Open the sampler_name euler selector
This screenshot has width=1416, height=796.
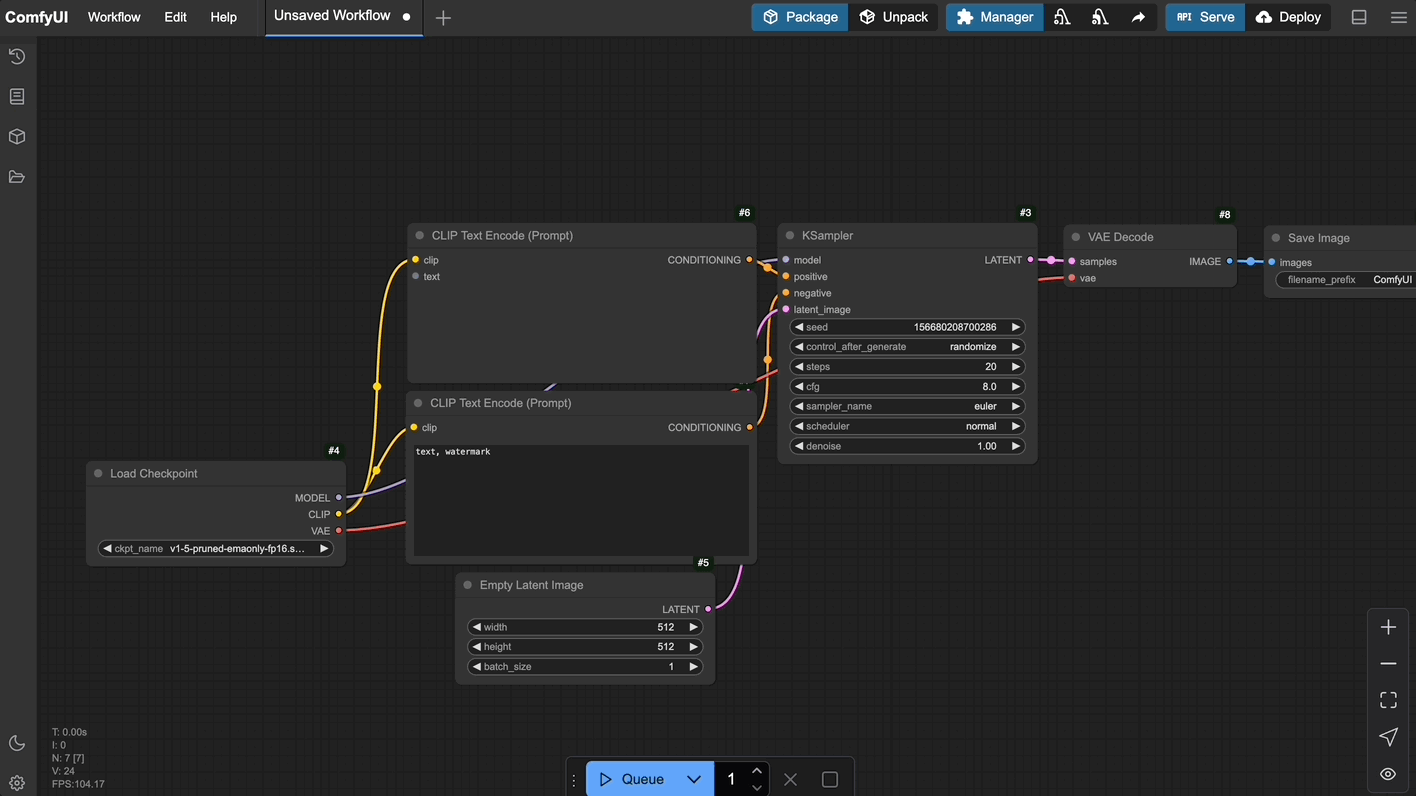(x=907, y=406)
